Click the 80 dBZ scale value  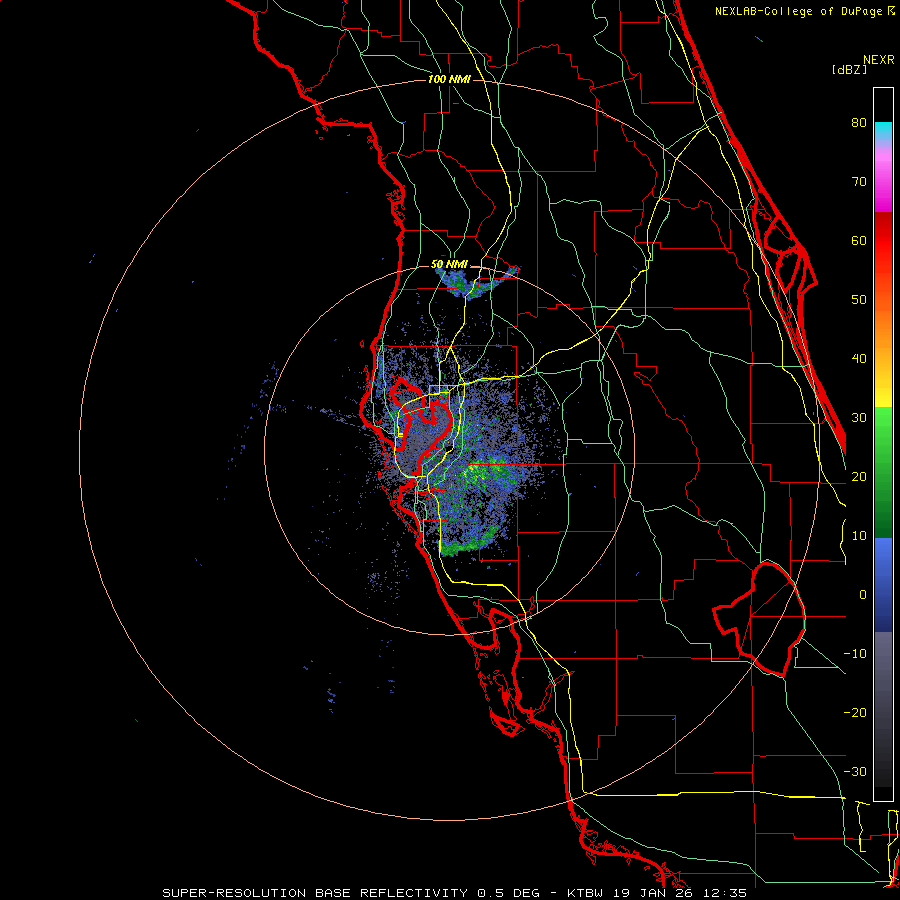click(x=859, y=122)
